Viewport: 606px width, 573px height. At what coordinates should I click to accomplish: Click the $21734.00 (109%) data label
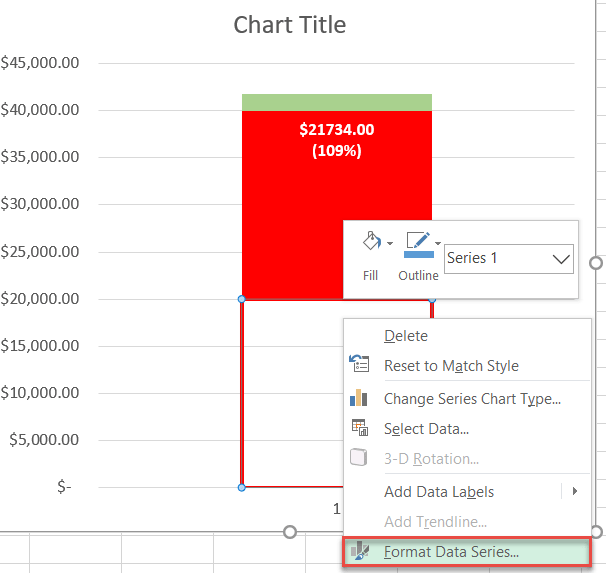coord(336,140)
